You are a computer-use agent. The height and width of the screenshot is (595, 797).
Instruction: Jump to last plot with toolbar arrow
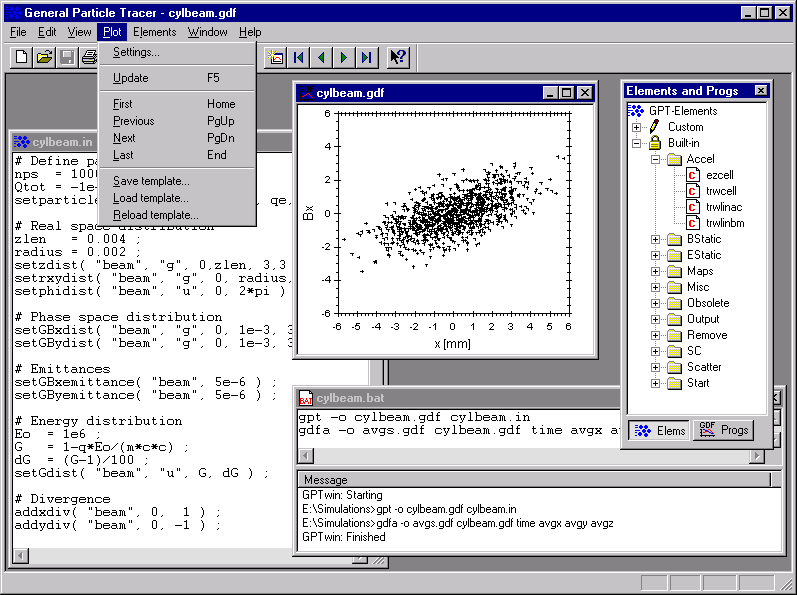(x=366, y=57)
